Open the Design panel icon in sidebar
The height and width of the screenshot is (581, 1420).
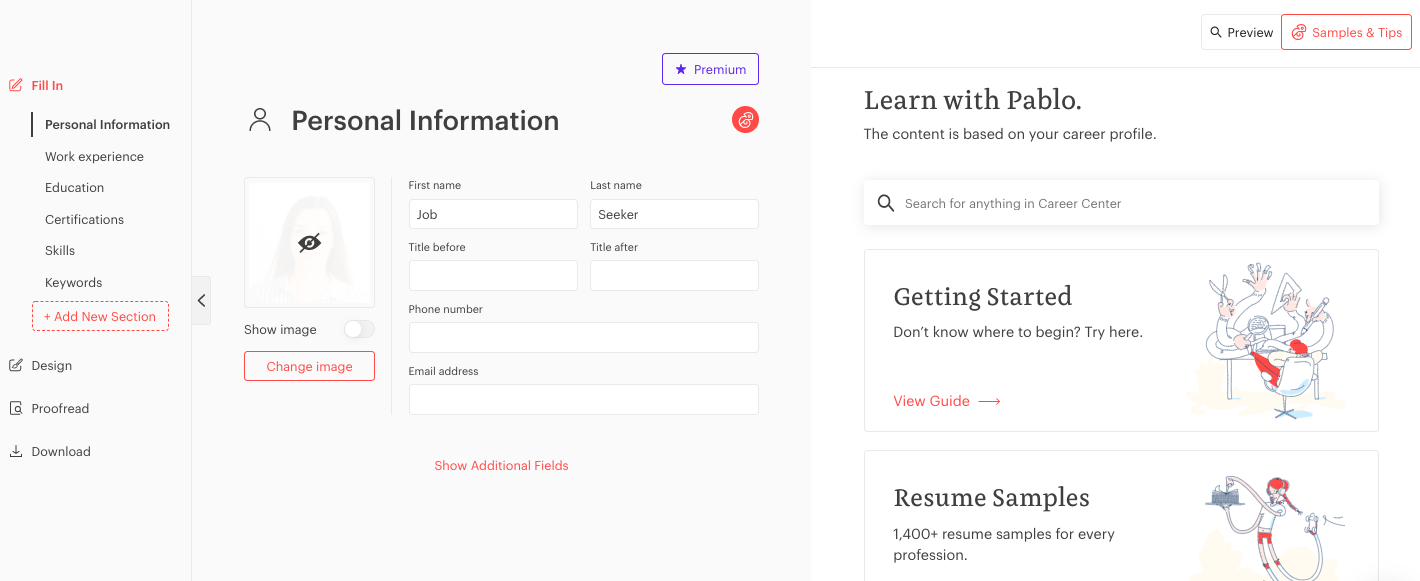[14, 365]
